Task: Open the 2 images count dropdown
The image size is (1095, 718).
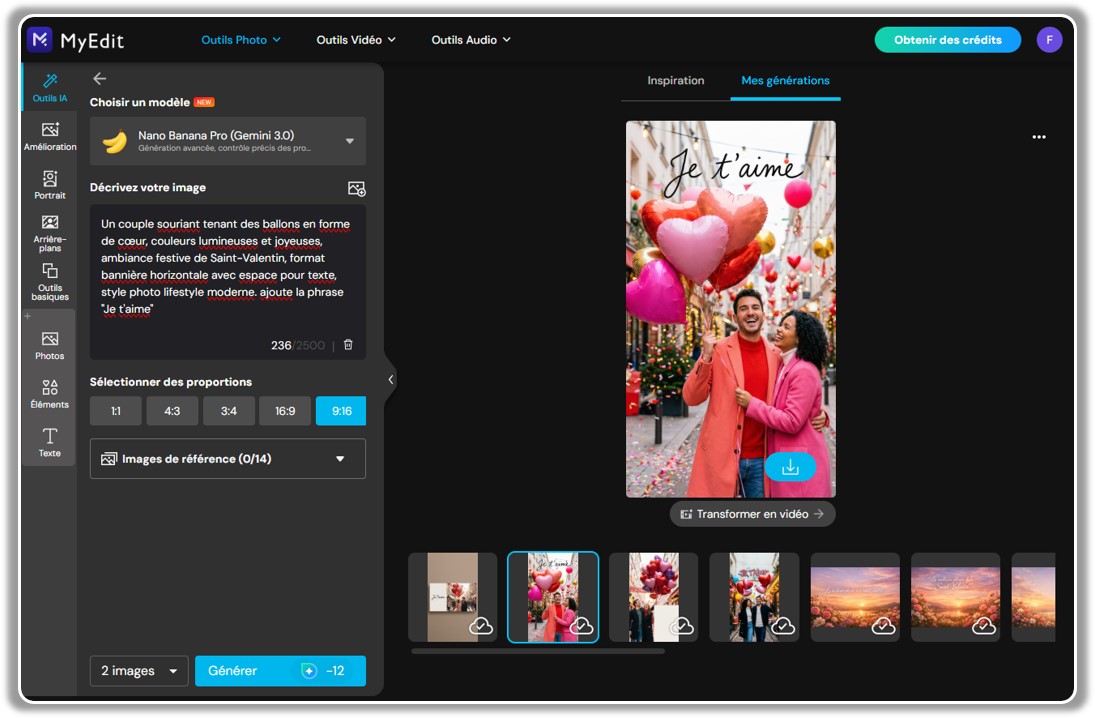Action: [139, 671]
